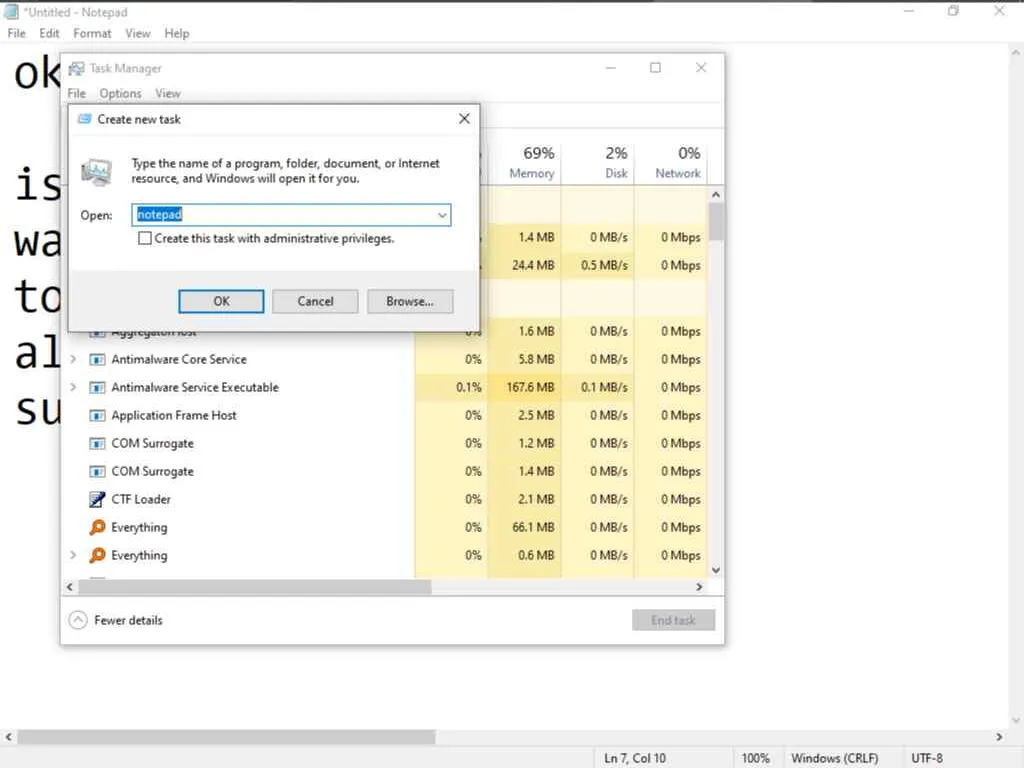Click 100% zoom in Notepad status bar

click(756, 758)
